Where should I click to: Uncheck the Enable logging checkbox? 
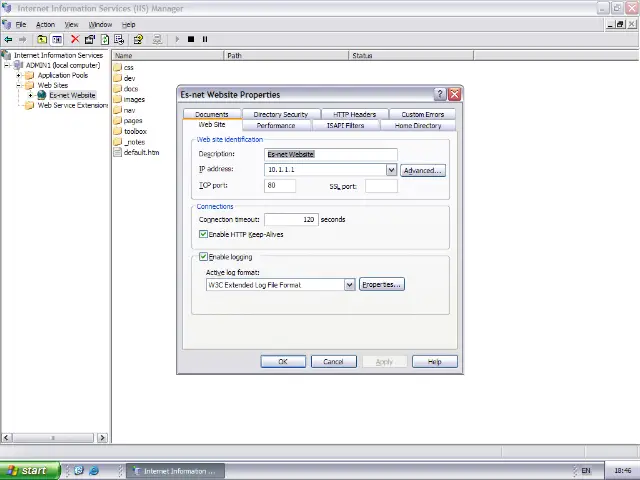pyautogui.click(x=203, y=257)
